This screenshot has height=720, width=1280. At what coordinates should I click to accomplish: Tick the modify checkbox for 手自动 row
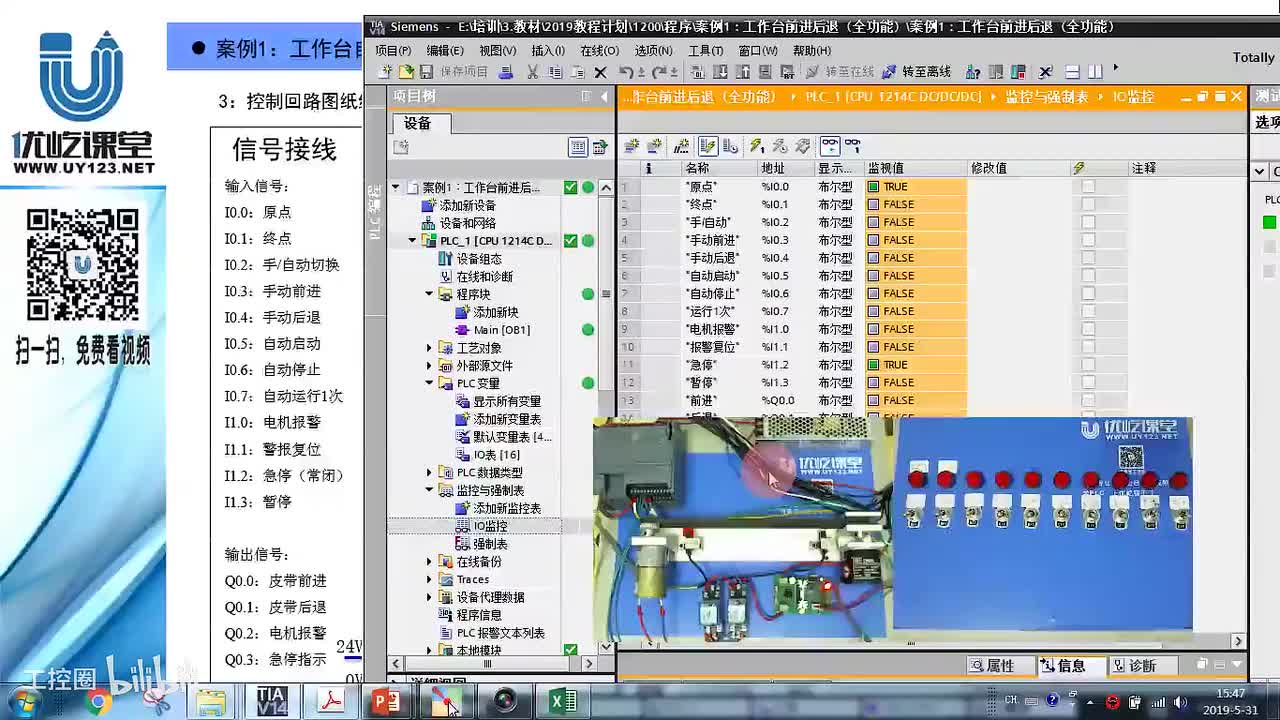[x=1088, y=222]
